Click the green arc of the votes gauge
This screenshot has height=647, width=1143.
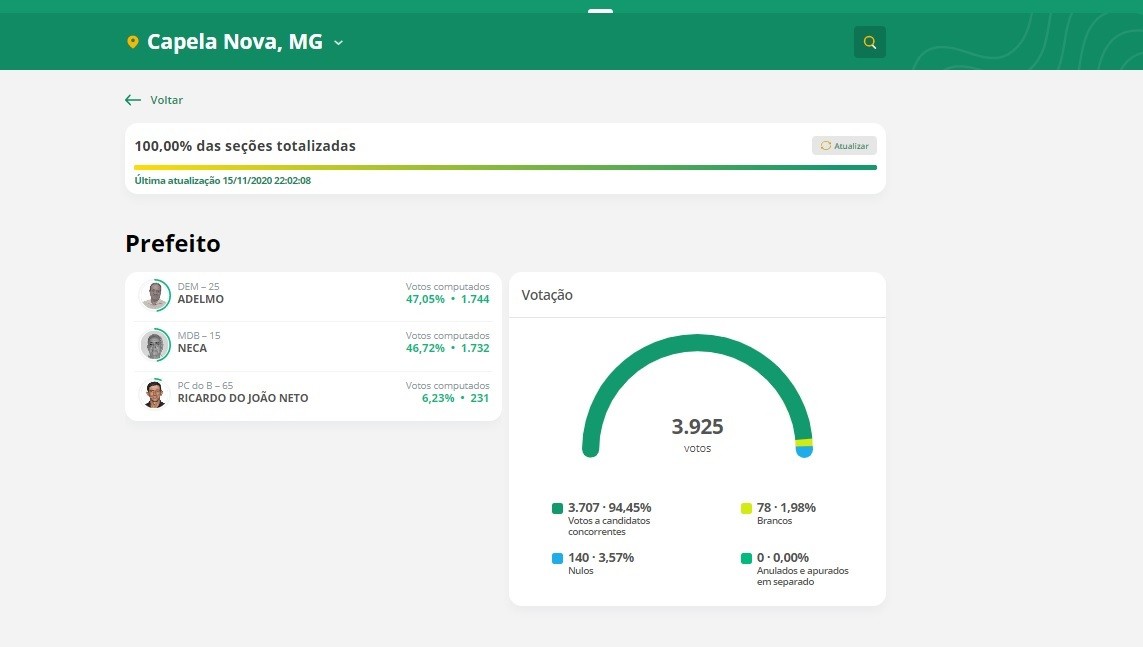pos(697,344)
